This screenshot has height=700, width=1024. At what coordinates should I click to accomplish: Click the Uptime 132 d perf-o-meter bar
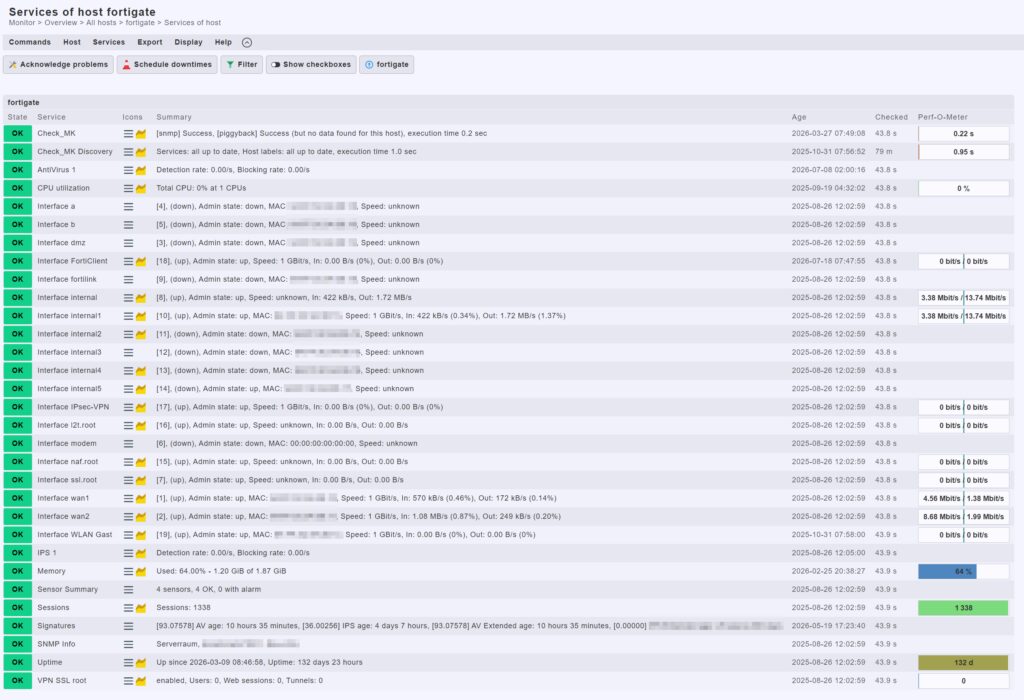tap(963, 663)
